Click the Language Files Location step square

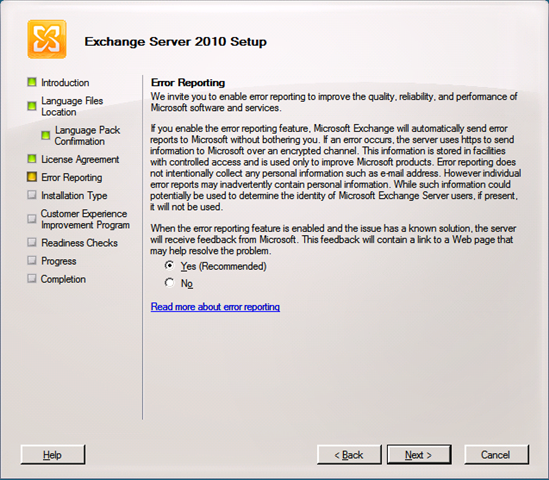pos(32,106)
